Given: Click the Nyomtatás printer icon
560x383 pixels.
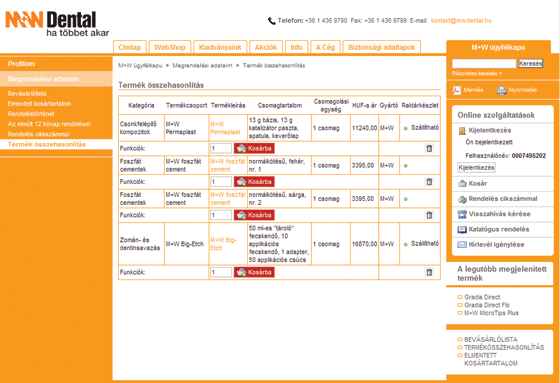Looking at the screenshot, I should (502, 90).
